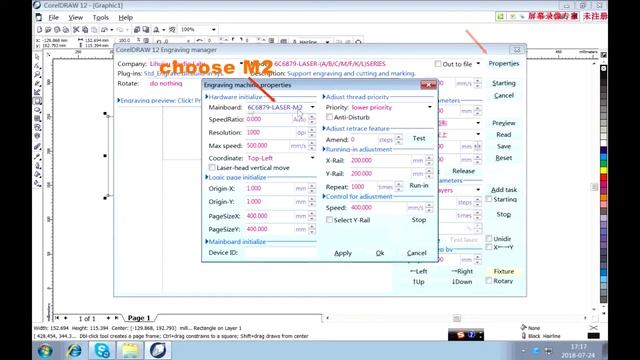Click the New document toolbar icon
This screenshot has height=360, width=640.
(39, 30)
